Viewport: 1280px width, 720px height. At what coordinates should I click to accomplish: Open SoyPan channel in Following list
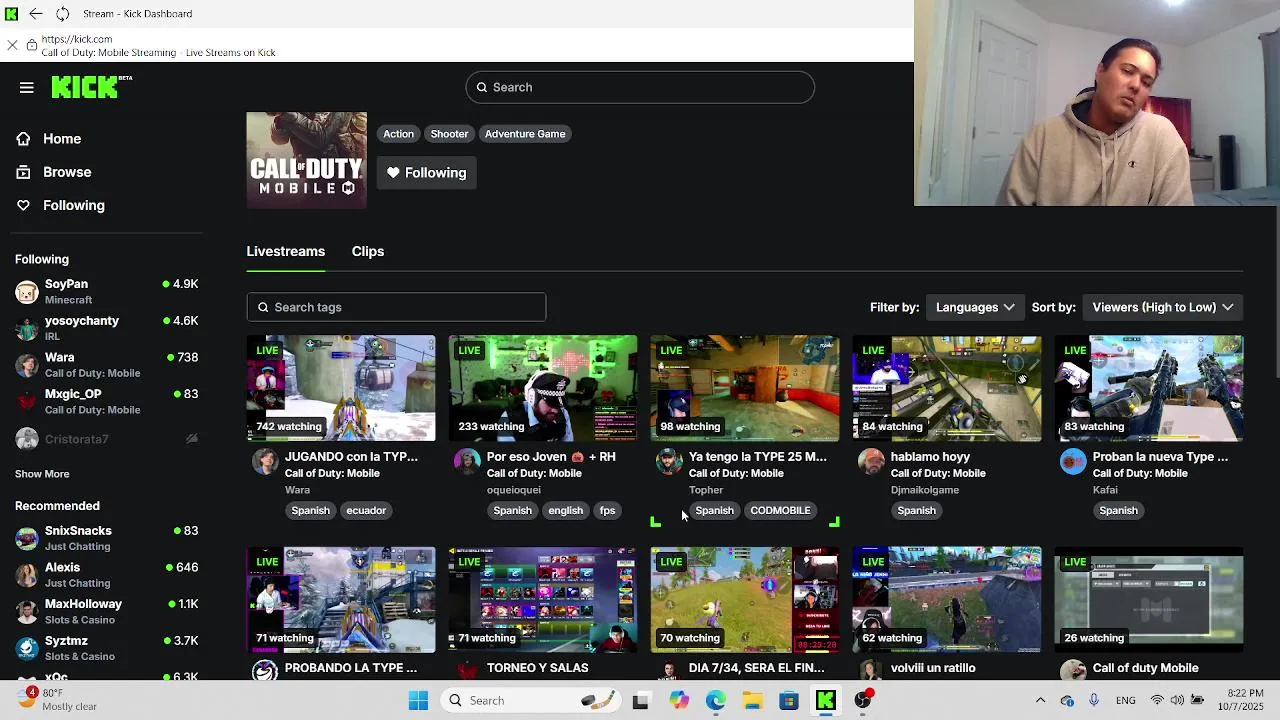point(106,291)
